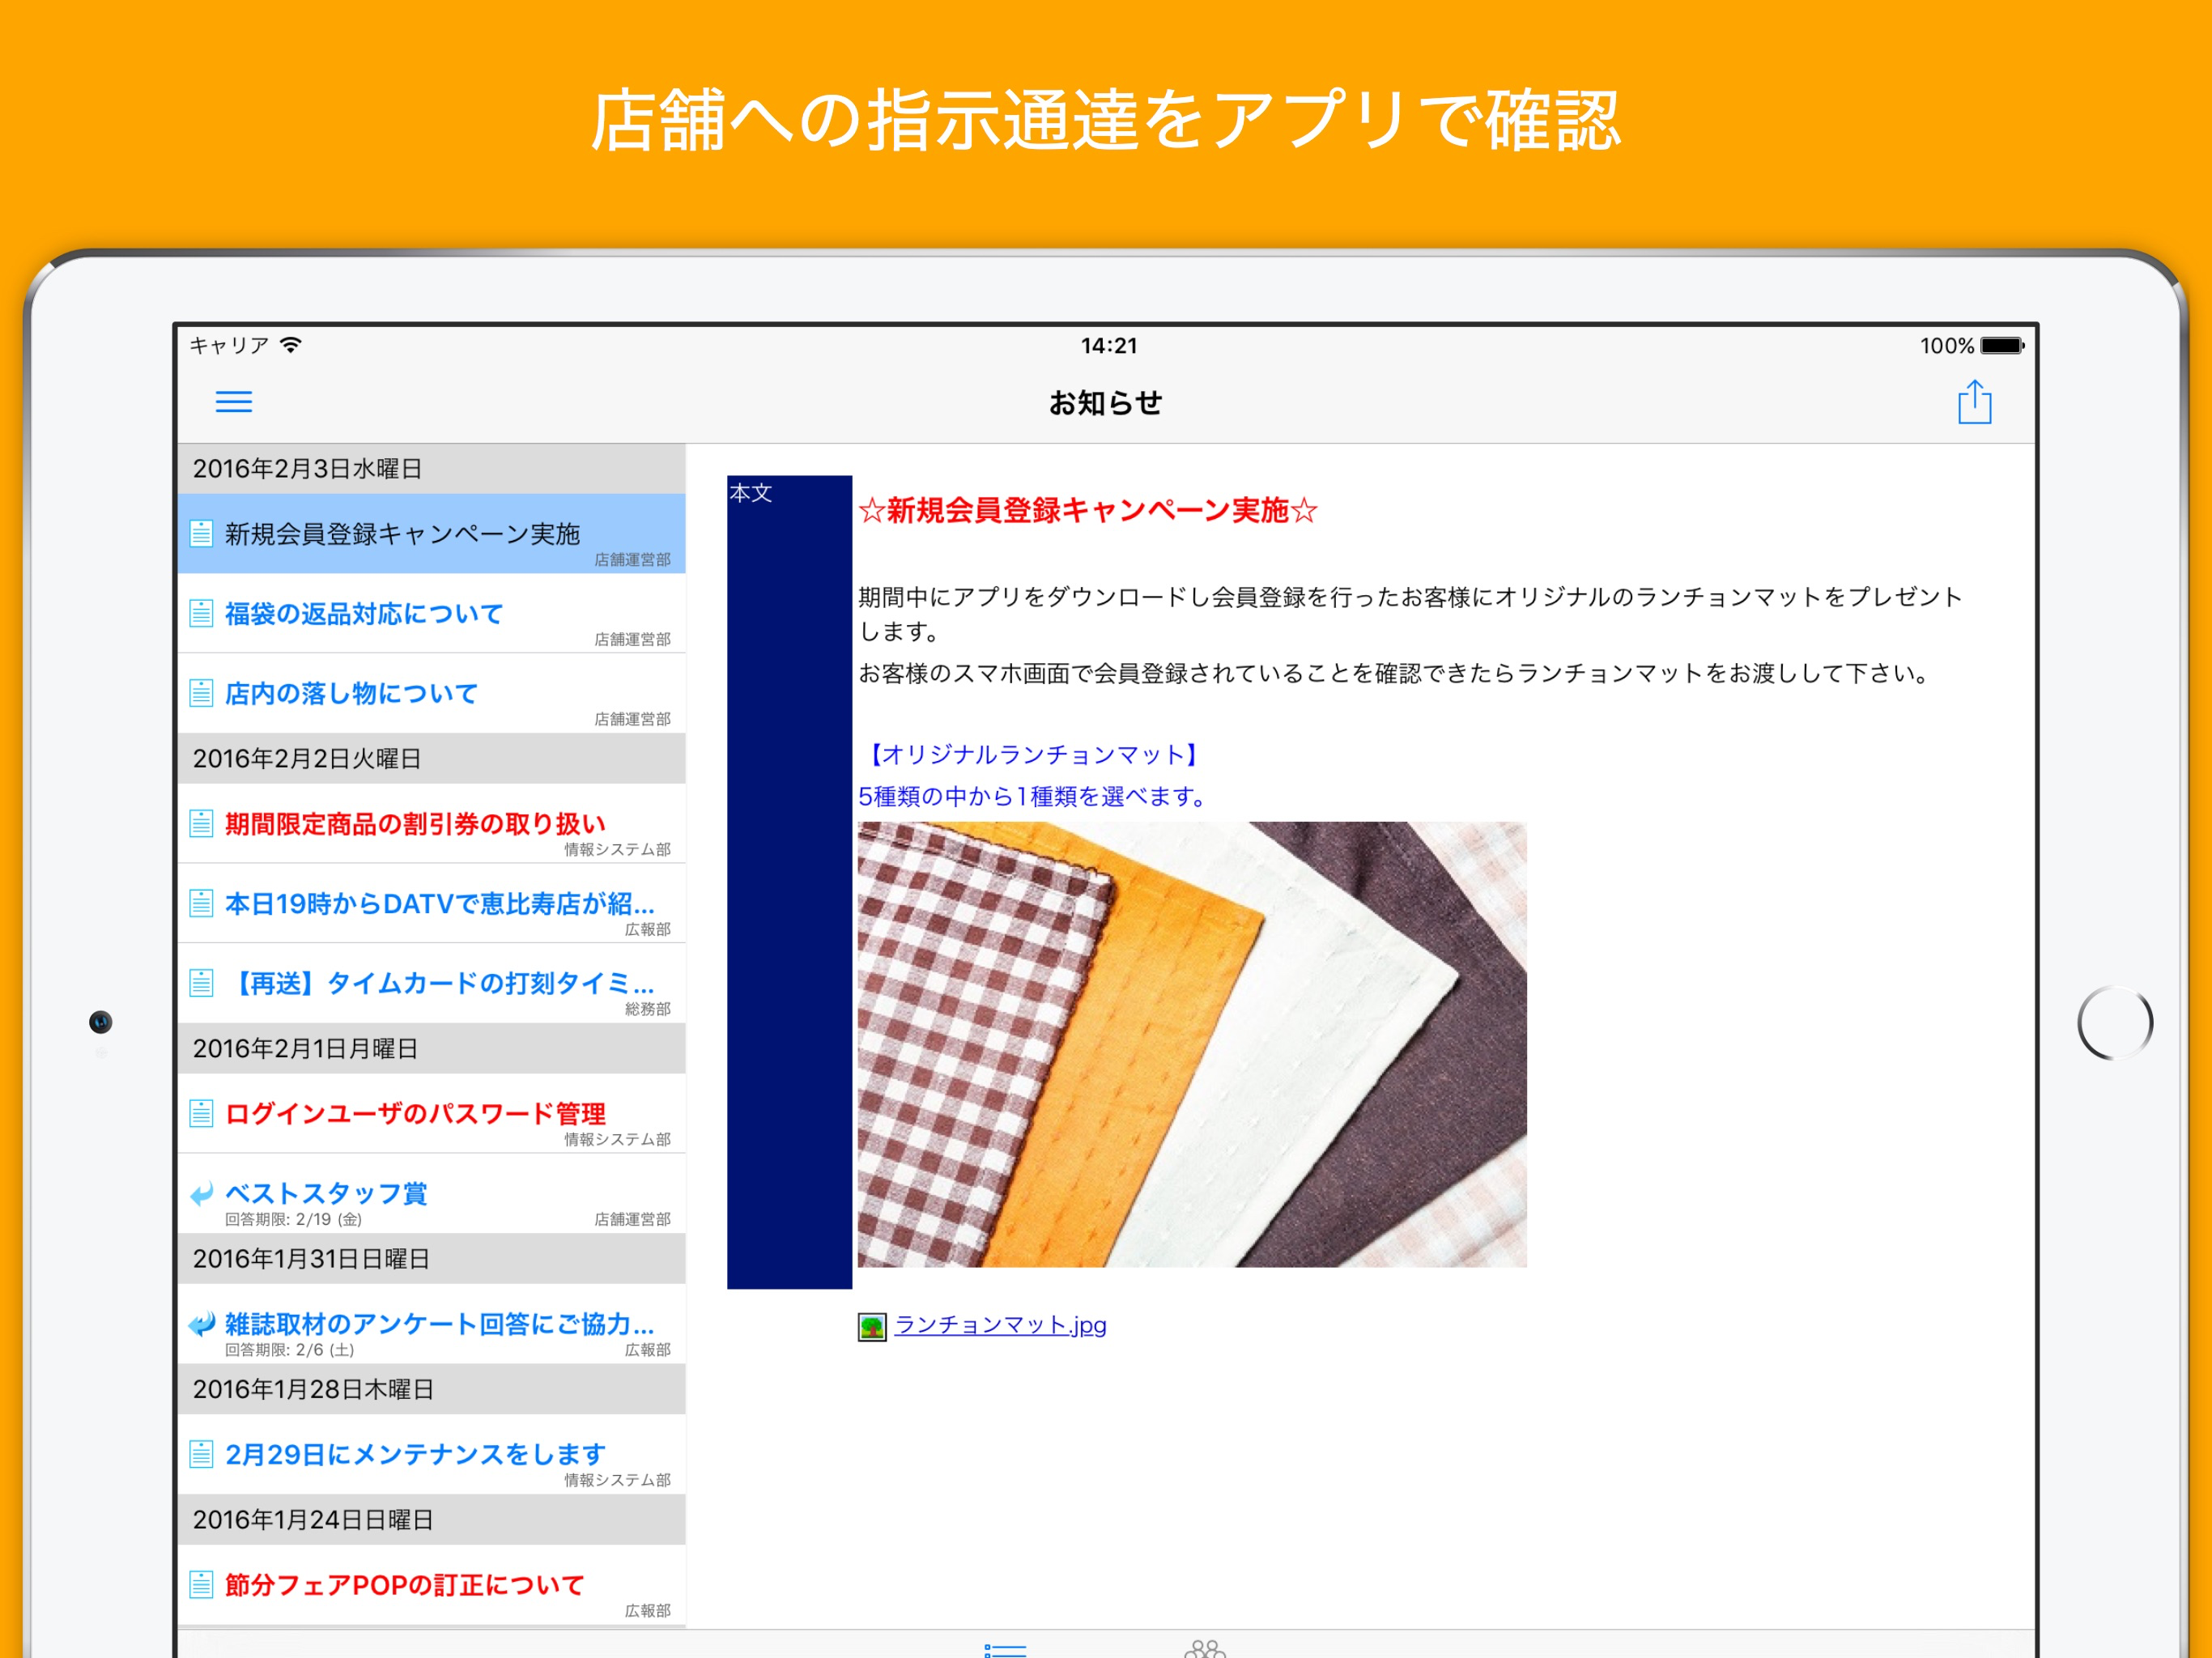Open survey ベストスタッフ賞
The image size is (2212, 1658).
coord(432,1194)
